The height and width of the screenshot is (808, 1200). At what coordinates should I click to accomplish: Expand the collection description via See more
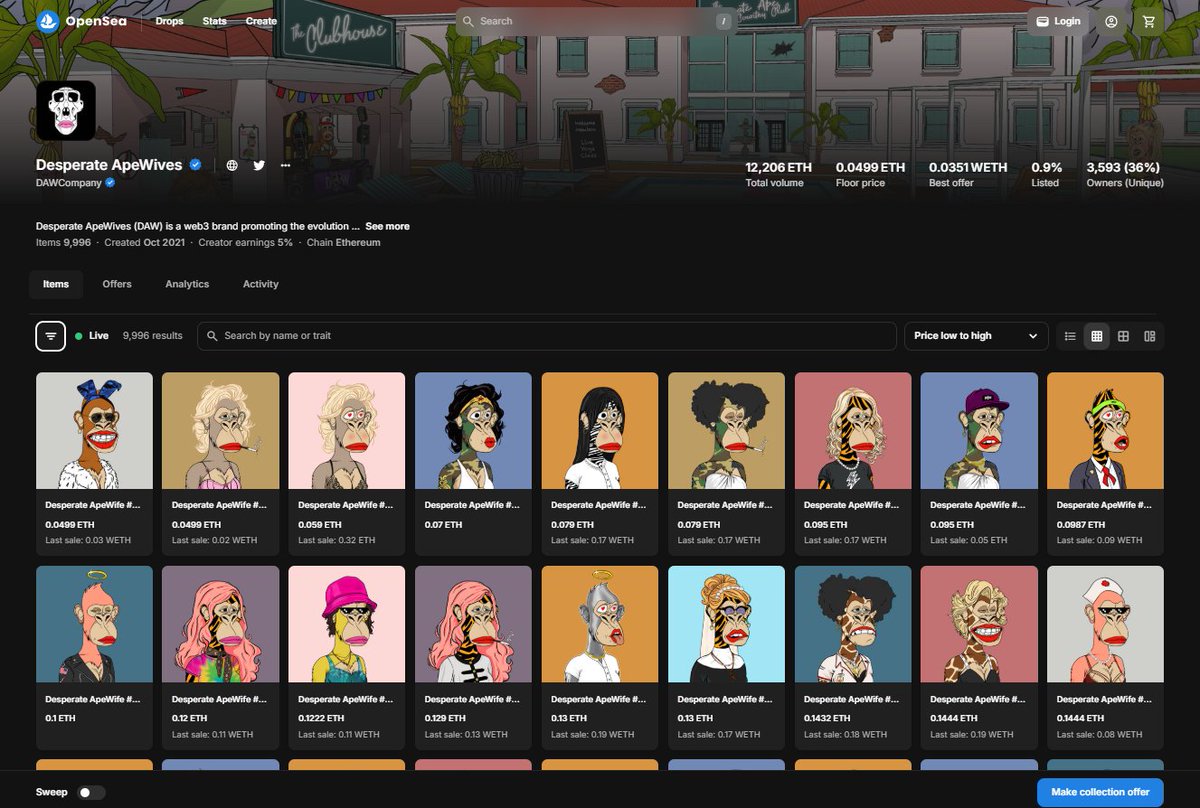click(x=387, y=226)
